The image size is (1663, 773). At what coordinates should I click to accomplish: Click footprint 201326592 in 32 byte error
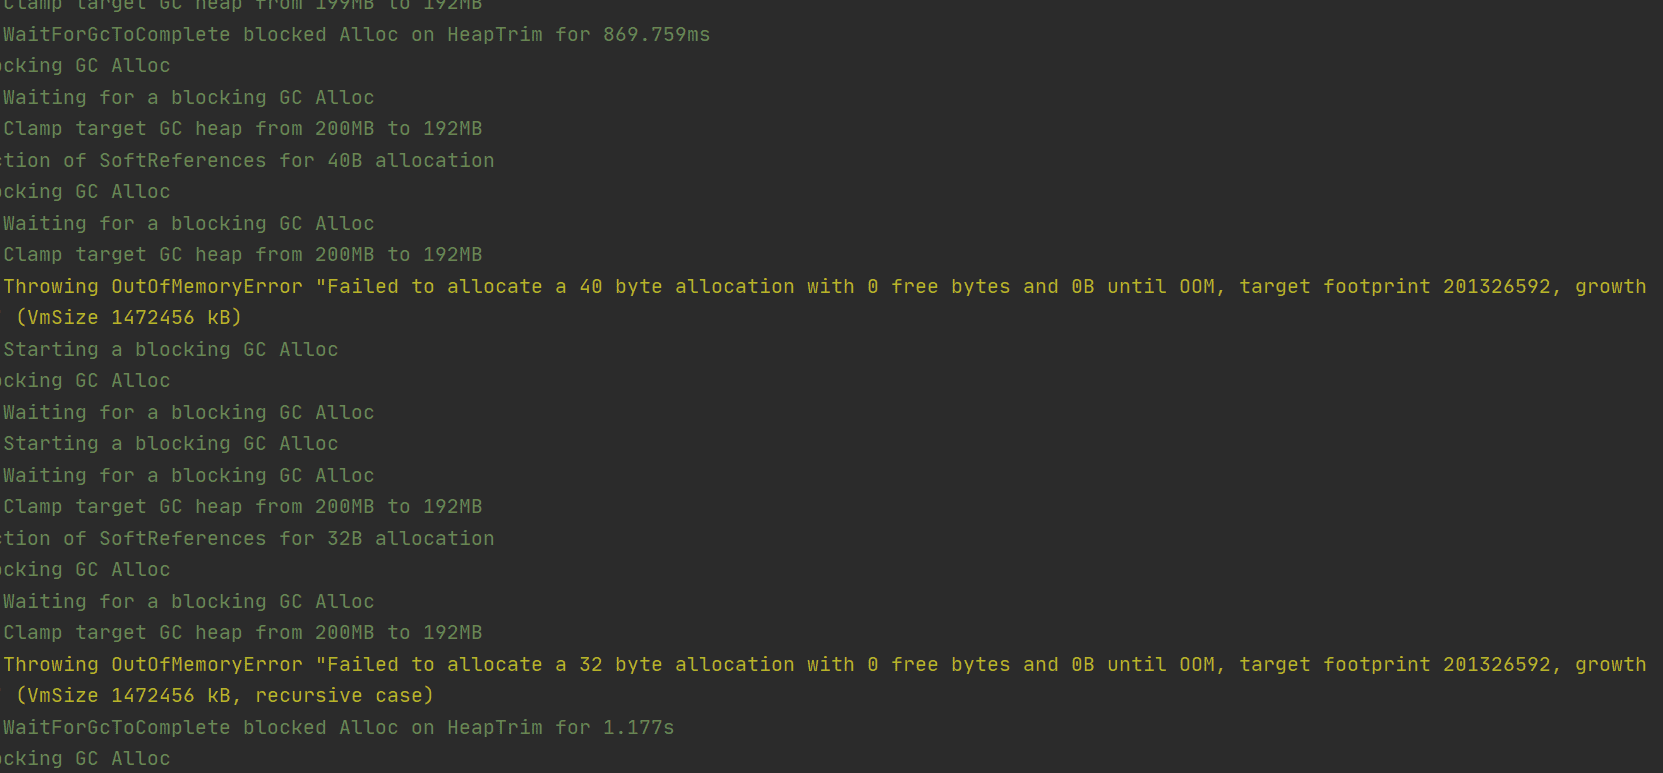pyautogui.click(x=1497, y=665)
